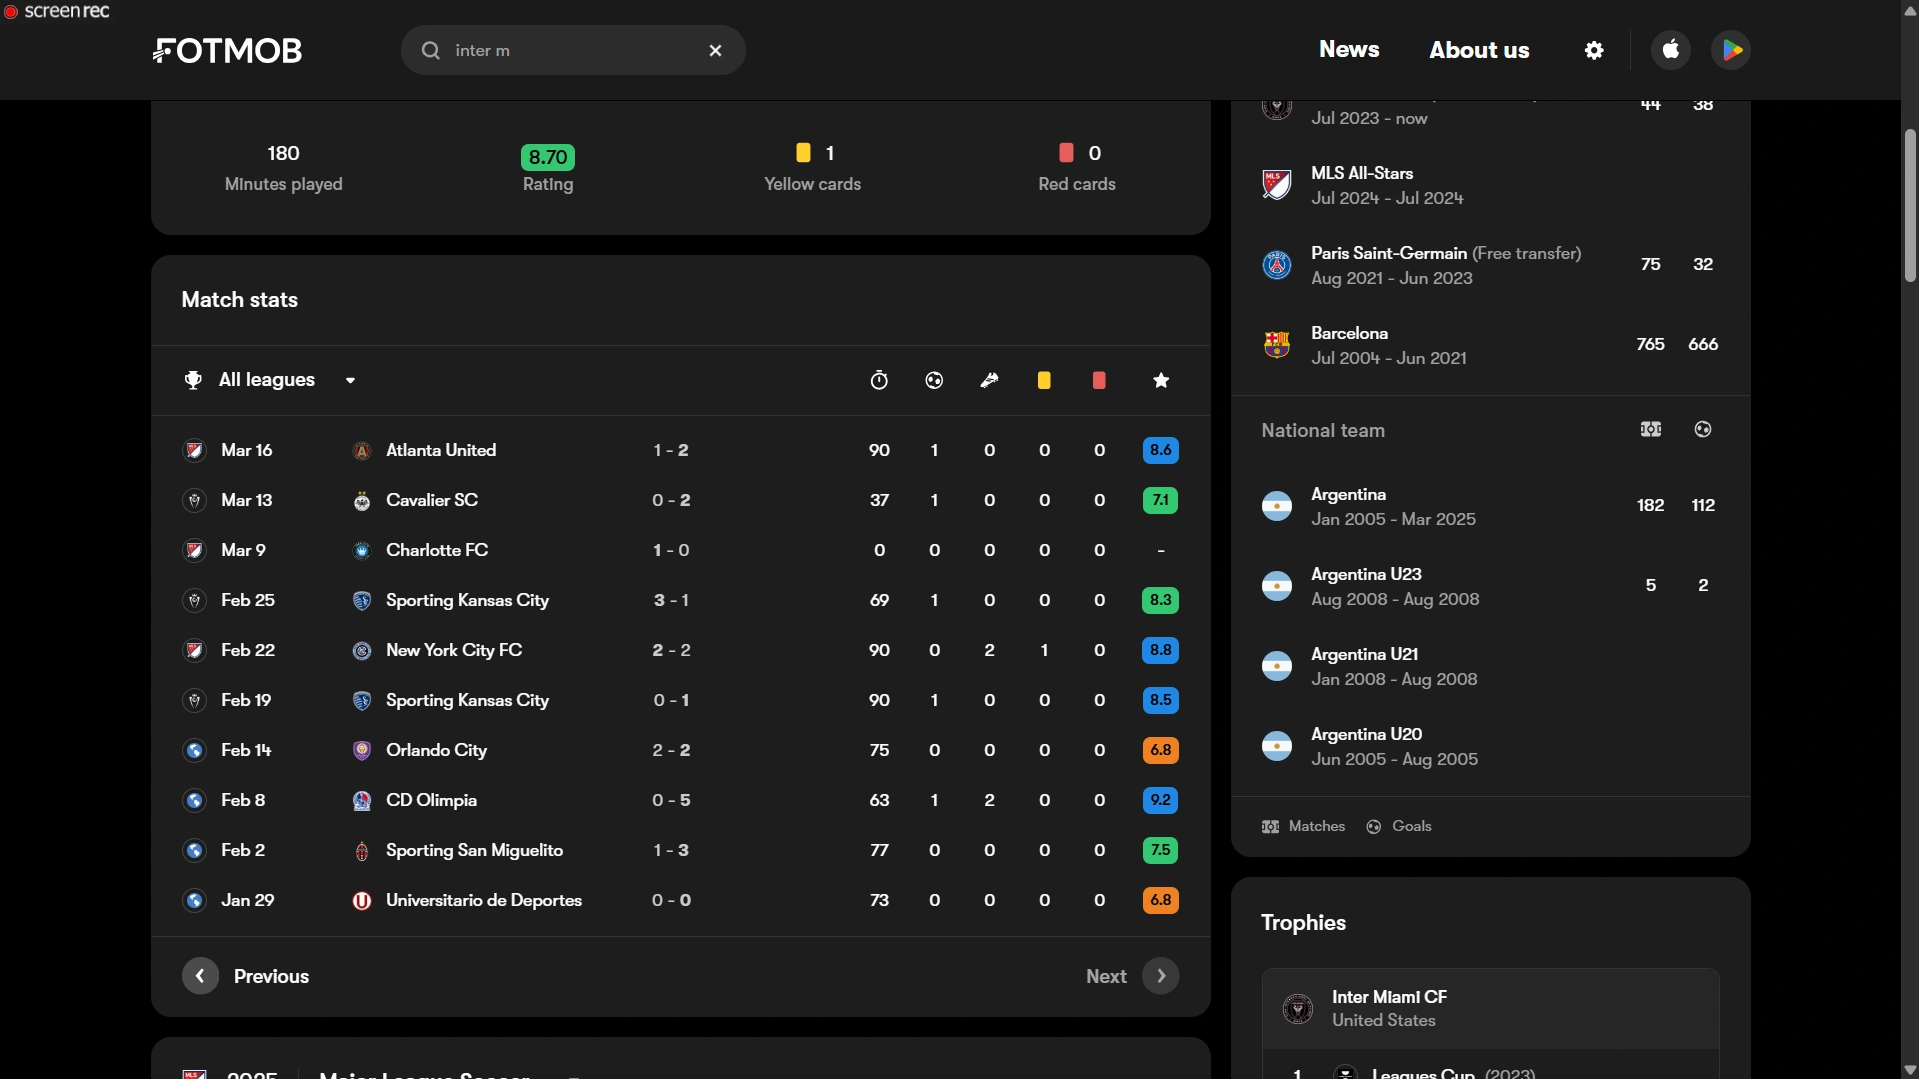
Task: Open the News menu item
Action: tap(1349, 49)
